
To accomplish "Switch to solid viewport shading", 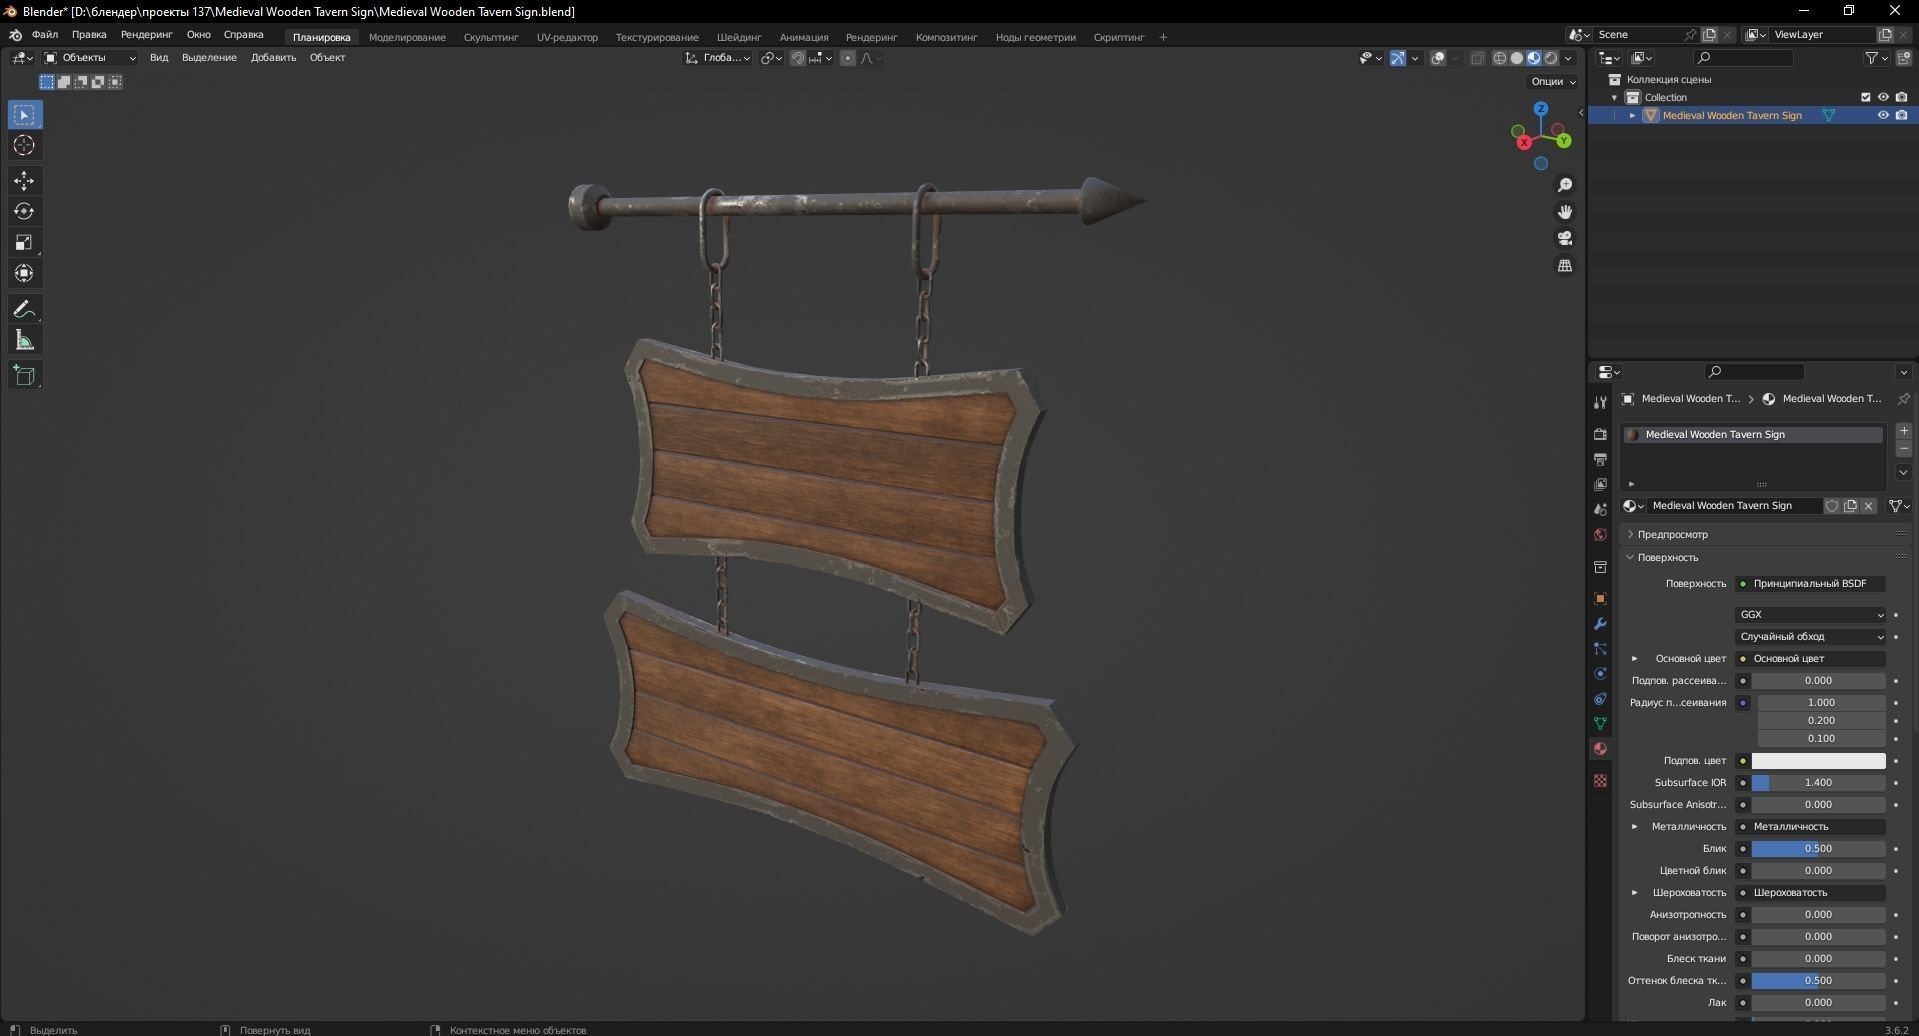I will pyautogui.click(x=1516, y=58).
